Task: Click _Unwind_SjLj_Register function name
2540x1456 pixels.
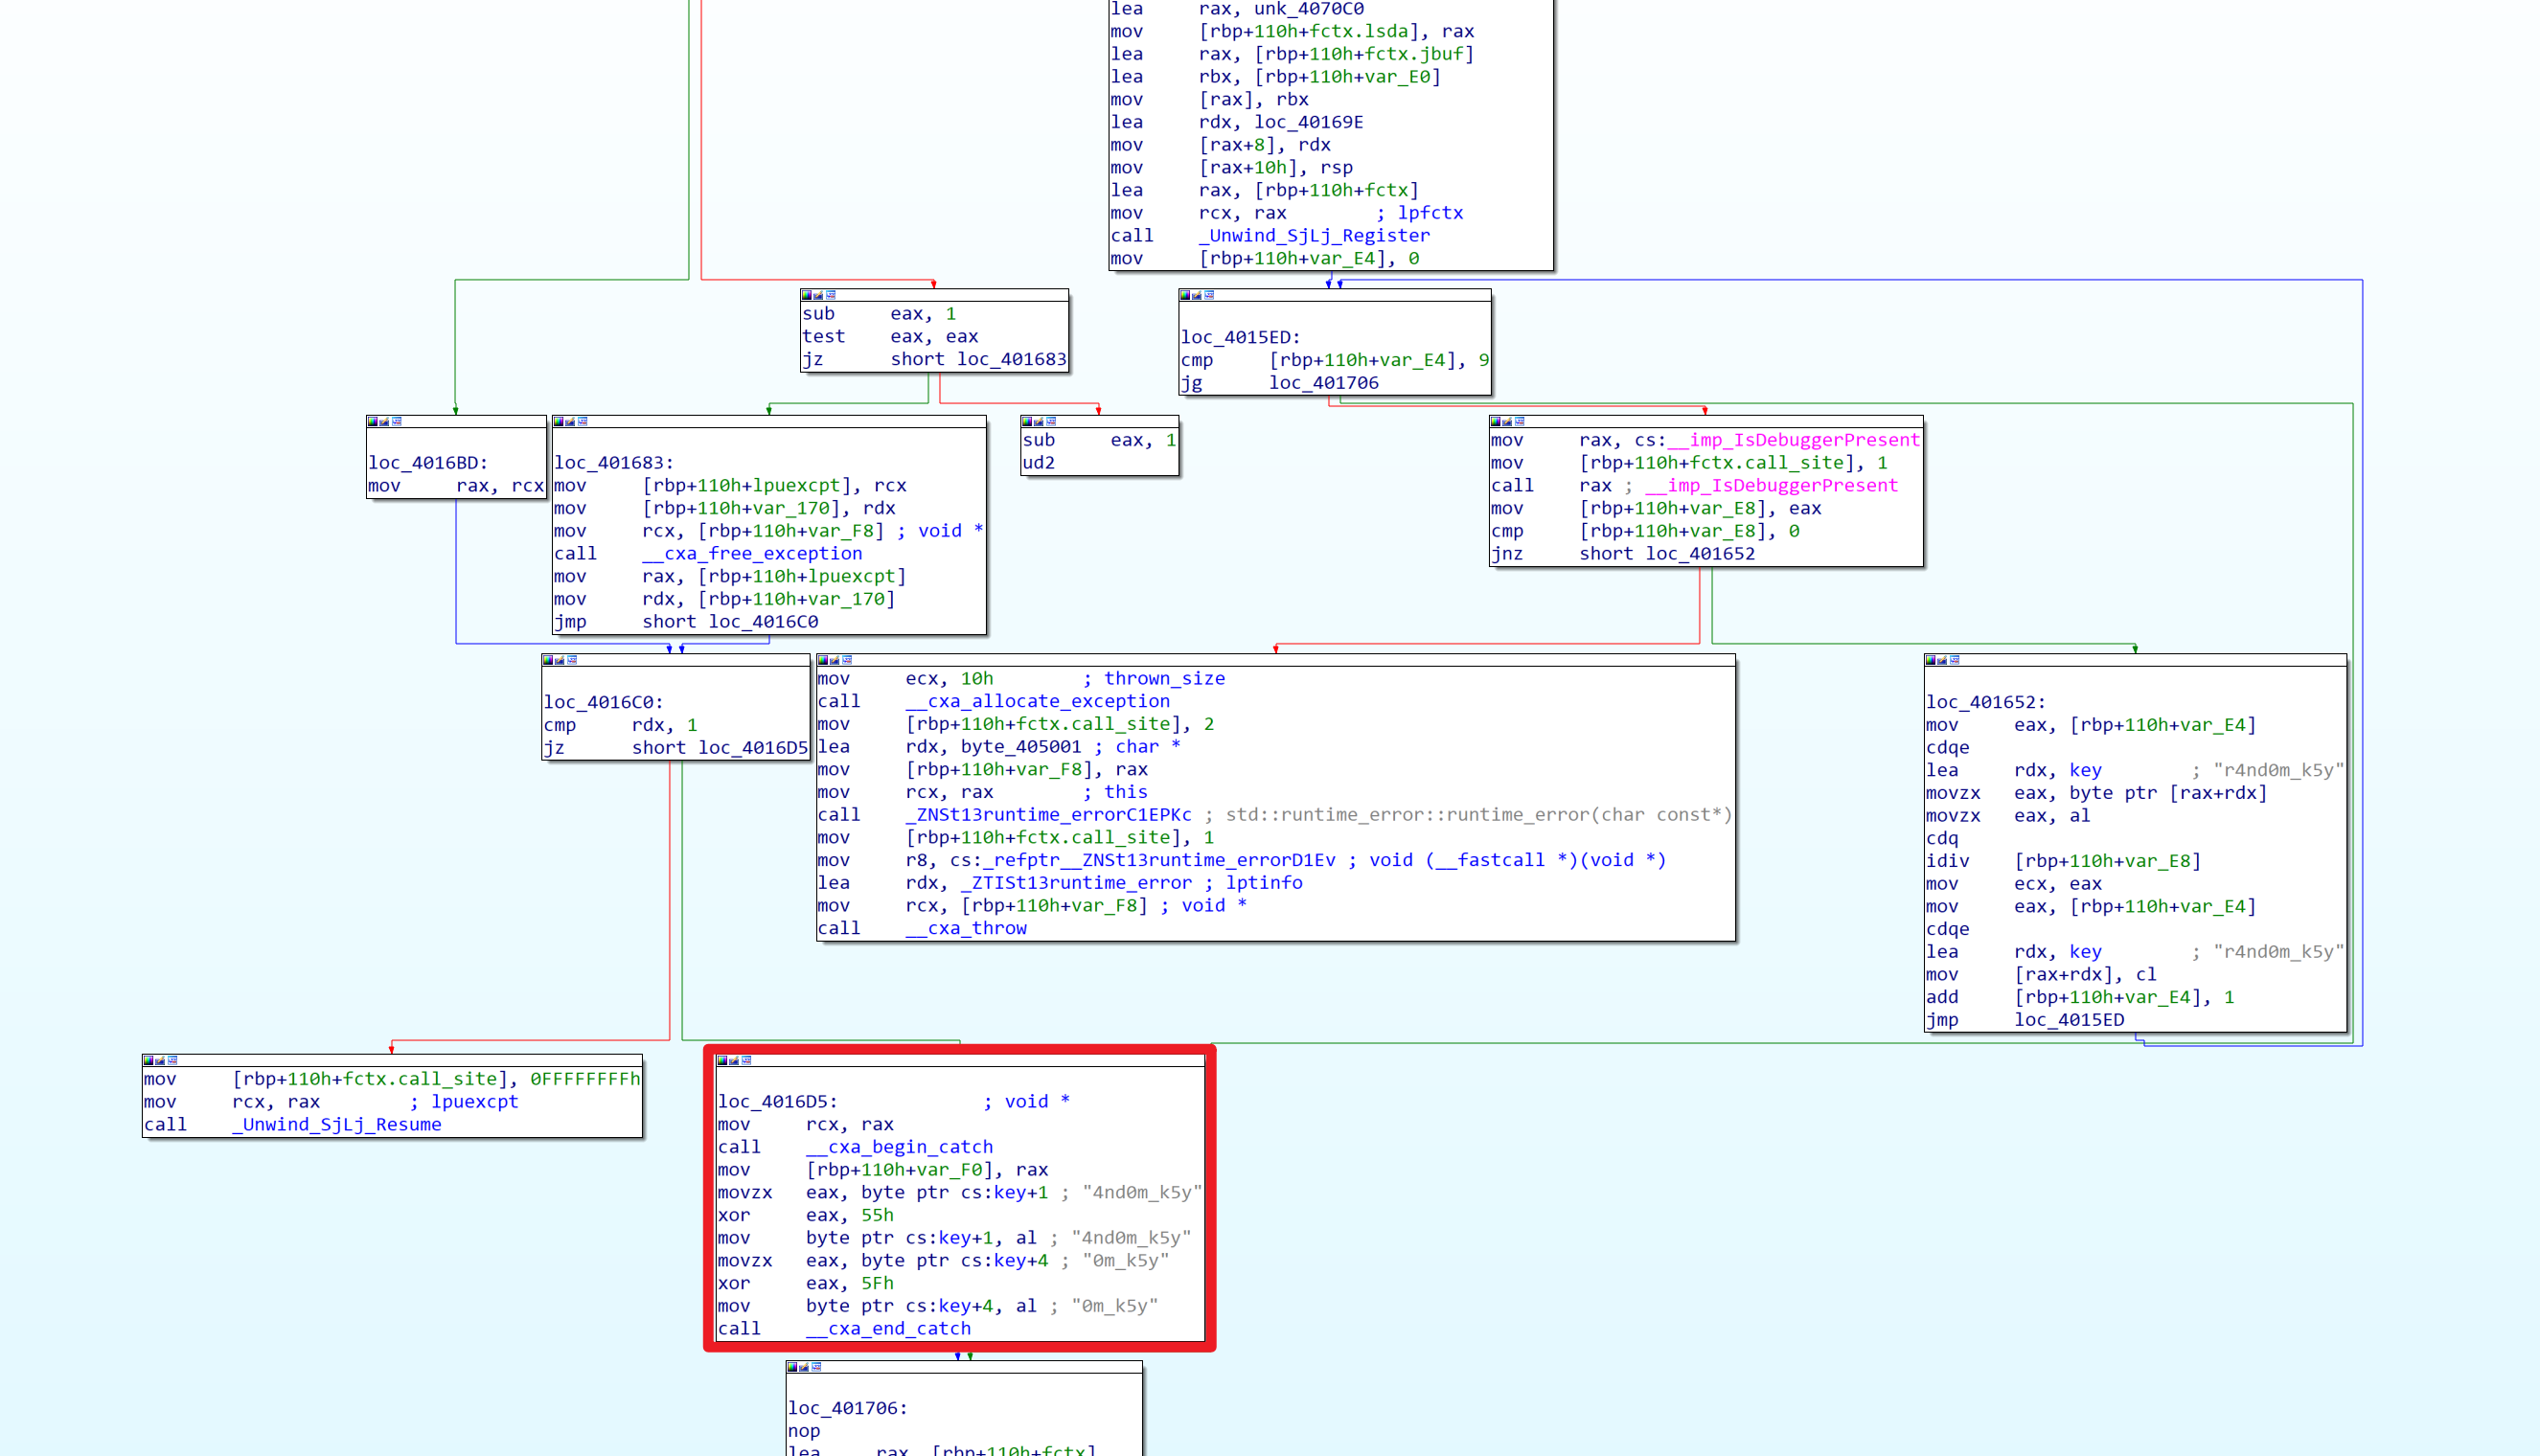Action: (x=1314, y=235)
